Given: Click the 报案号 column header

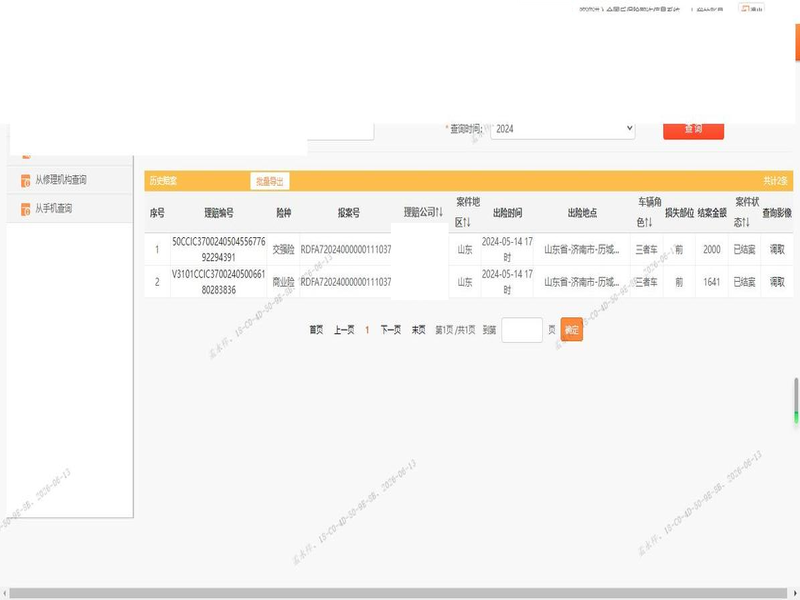Looking at the screenshot, I should 348,213.
